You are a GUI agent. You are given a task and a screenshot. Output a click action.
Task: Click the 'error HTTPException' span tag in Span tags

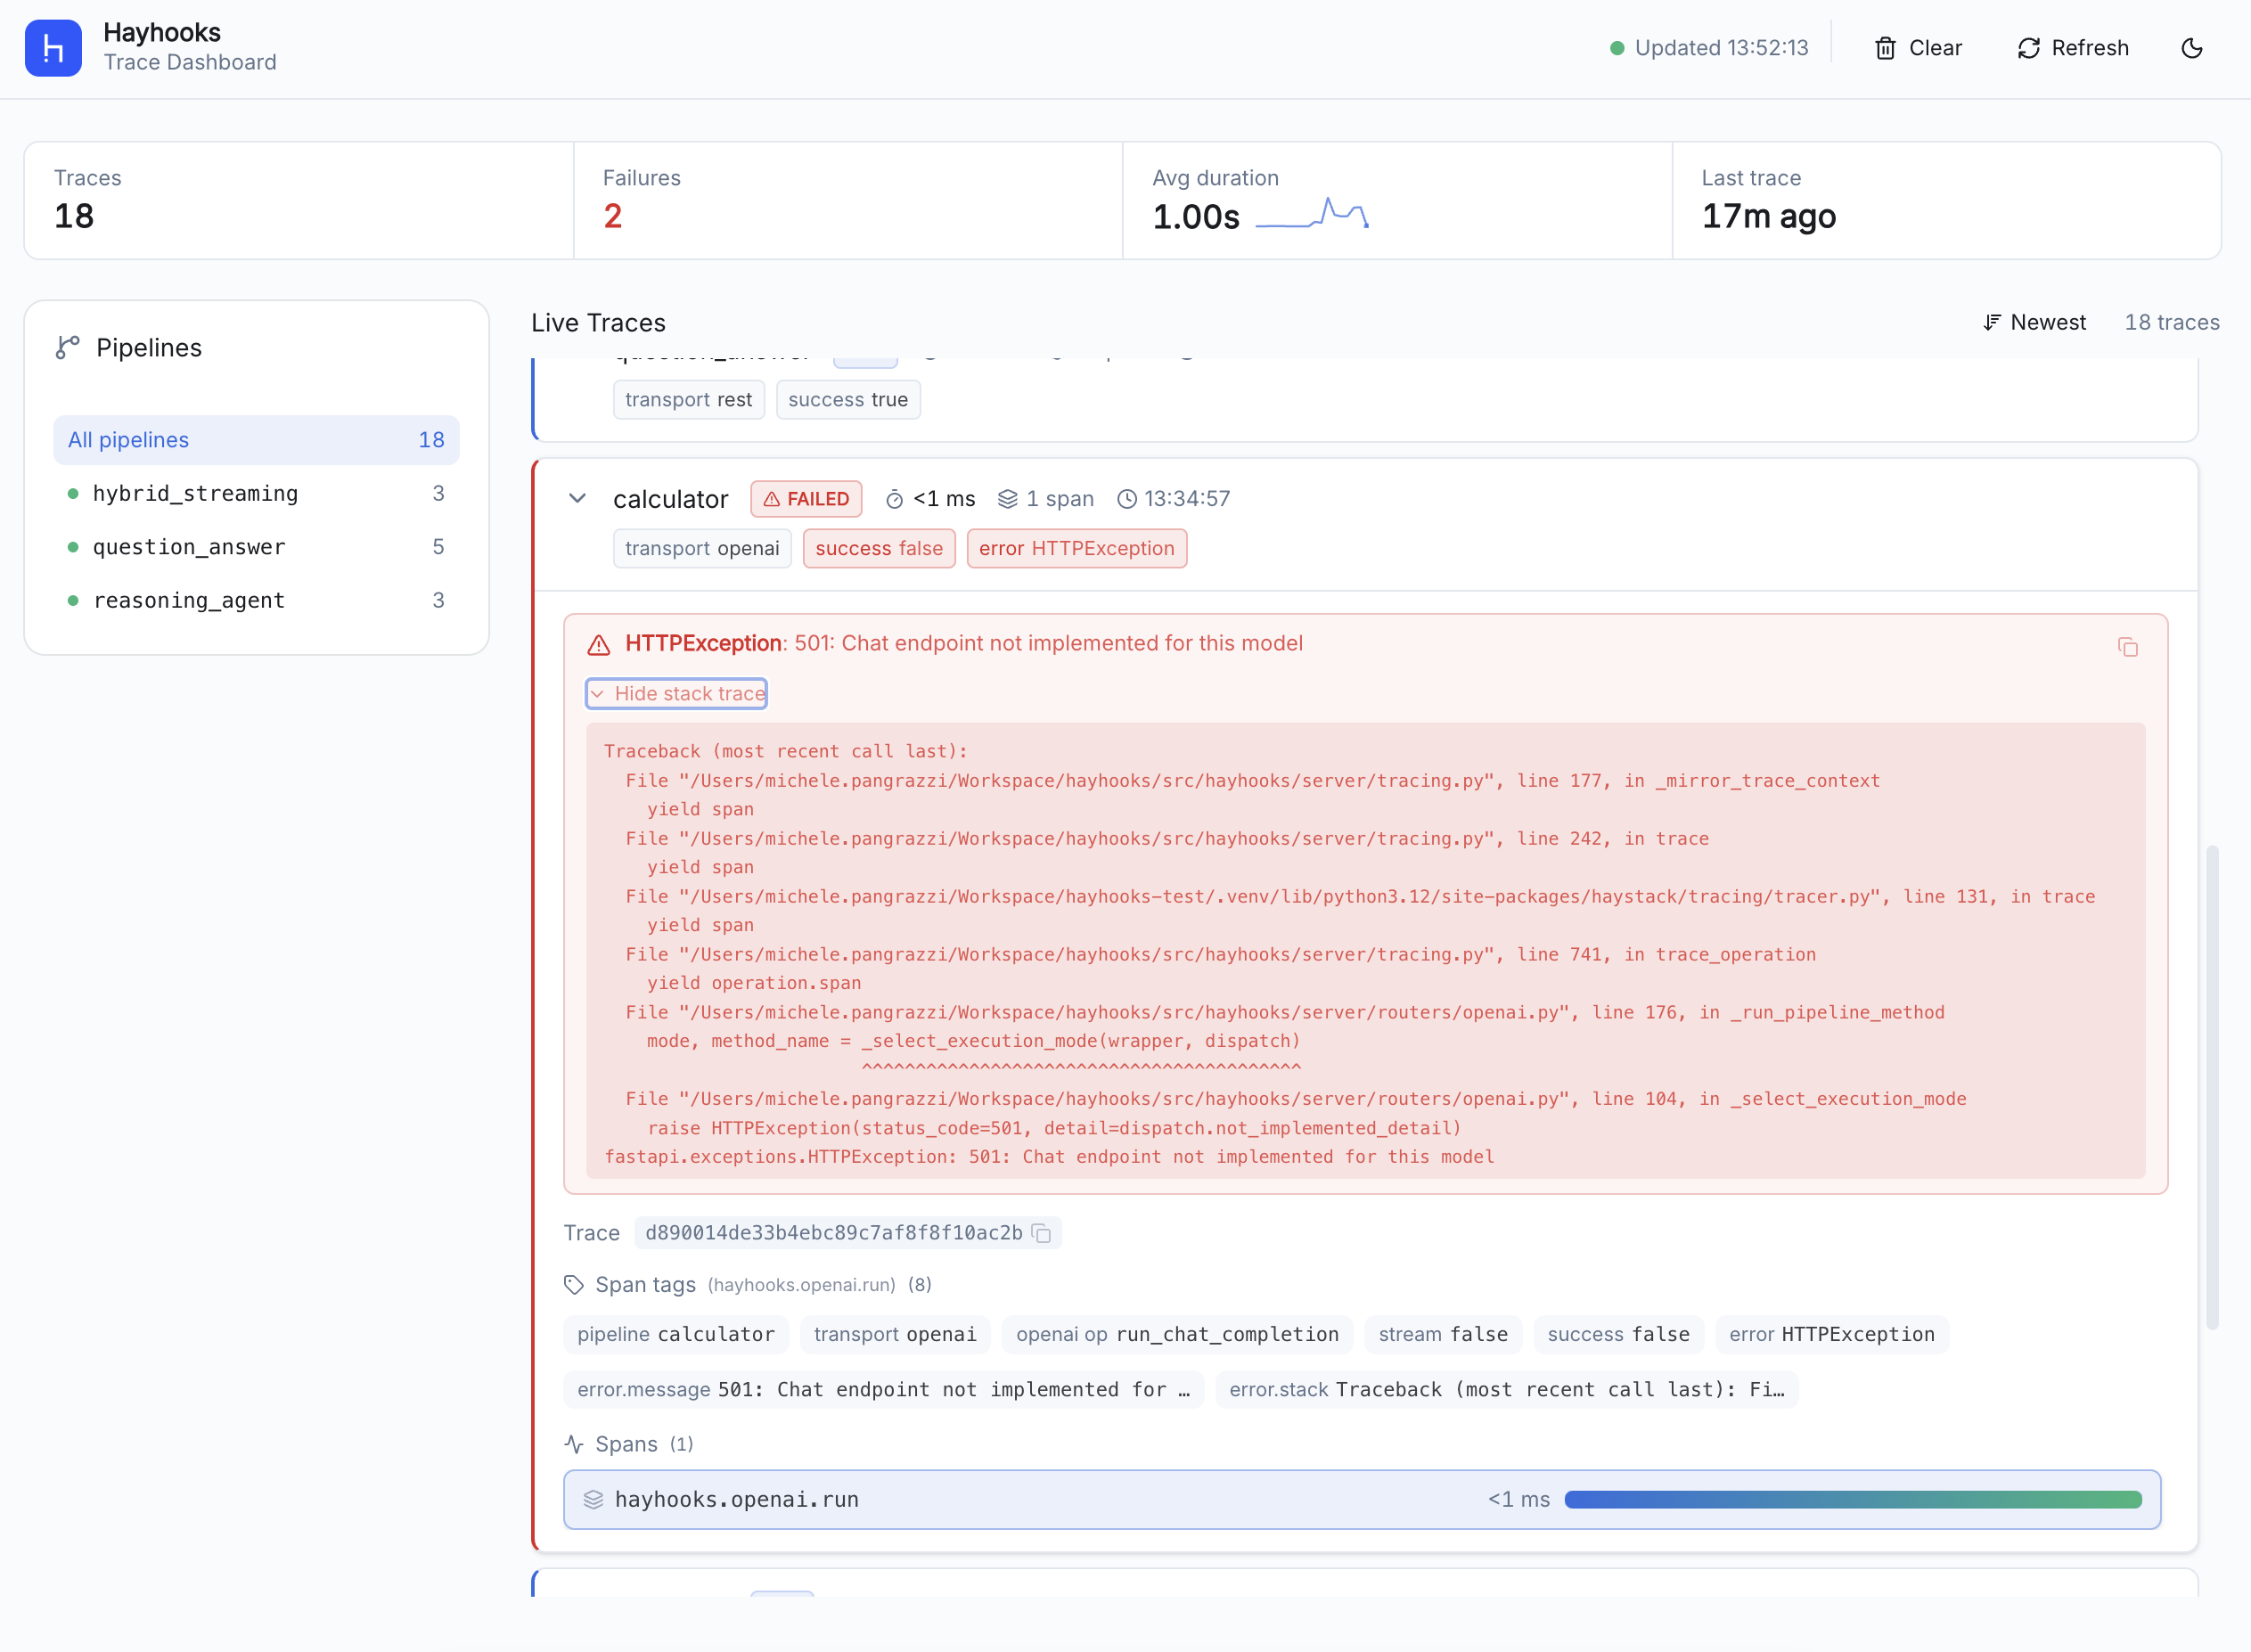1832,1334
